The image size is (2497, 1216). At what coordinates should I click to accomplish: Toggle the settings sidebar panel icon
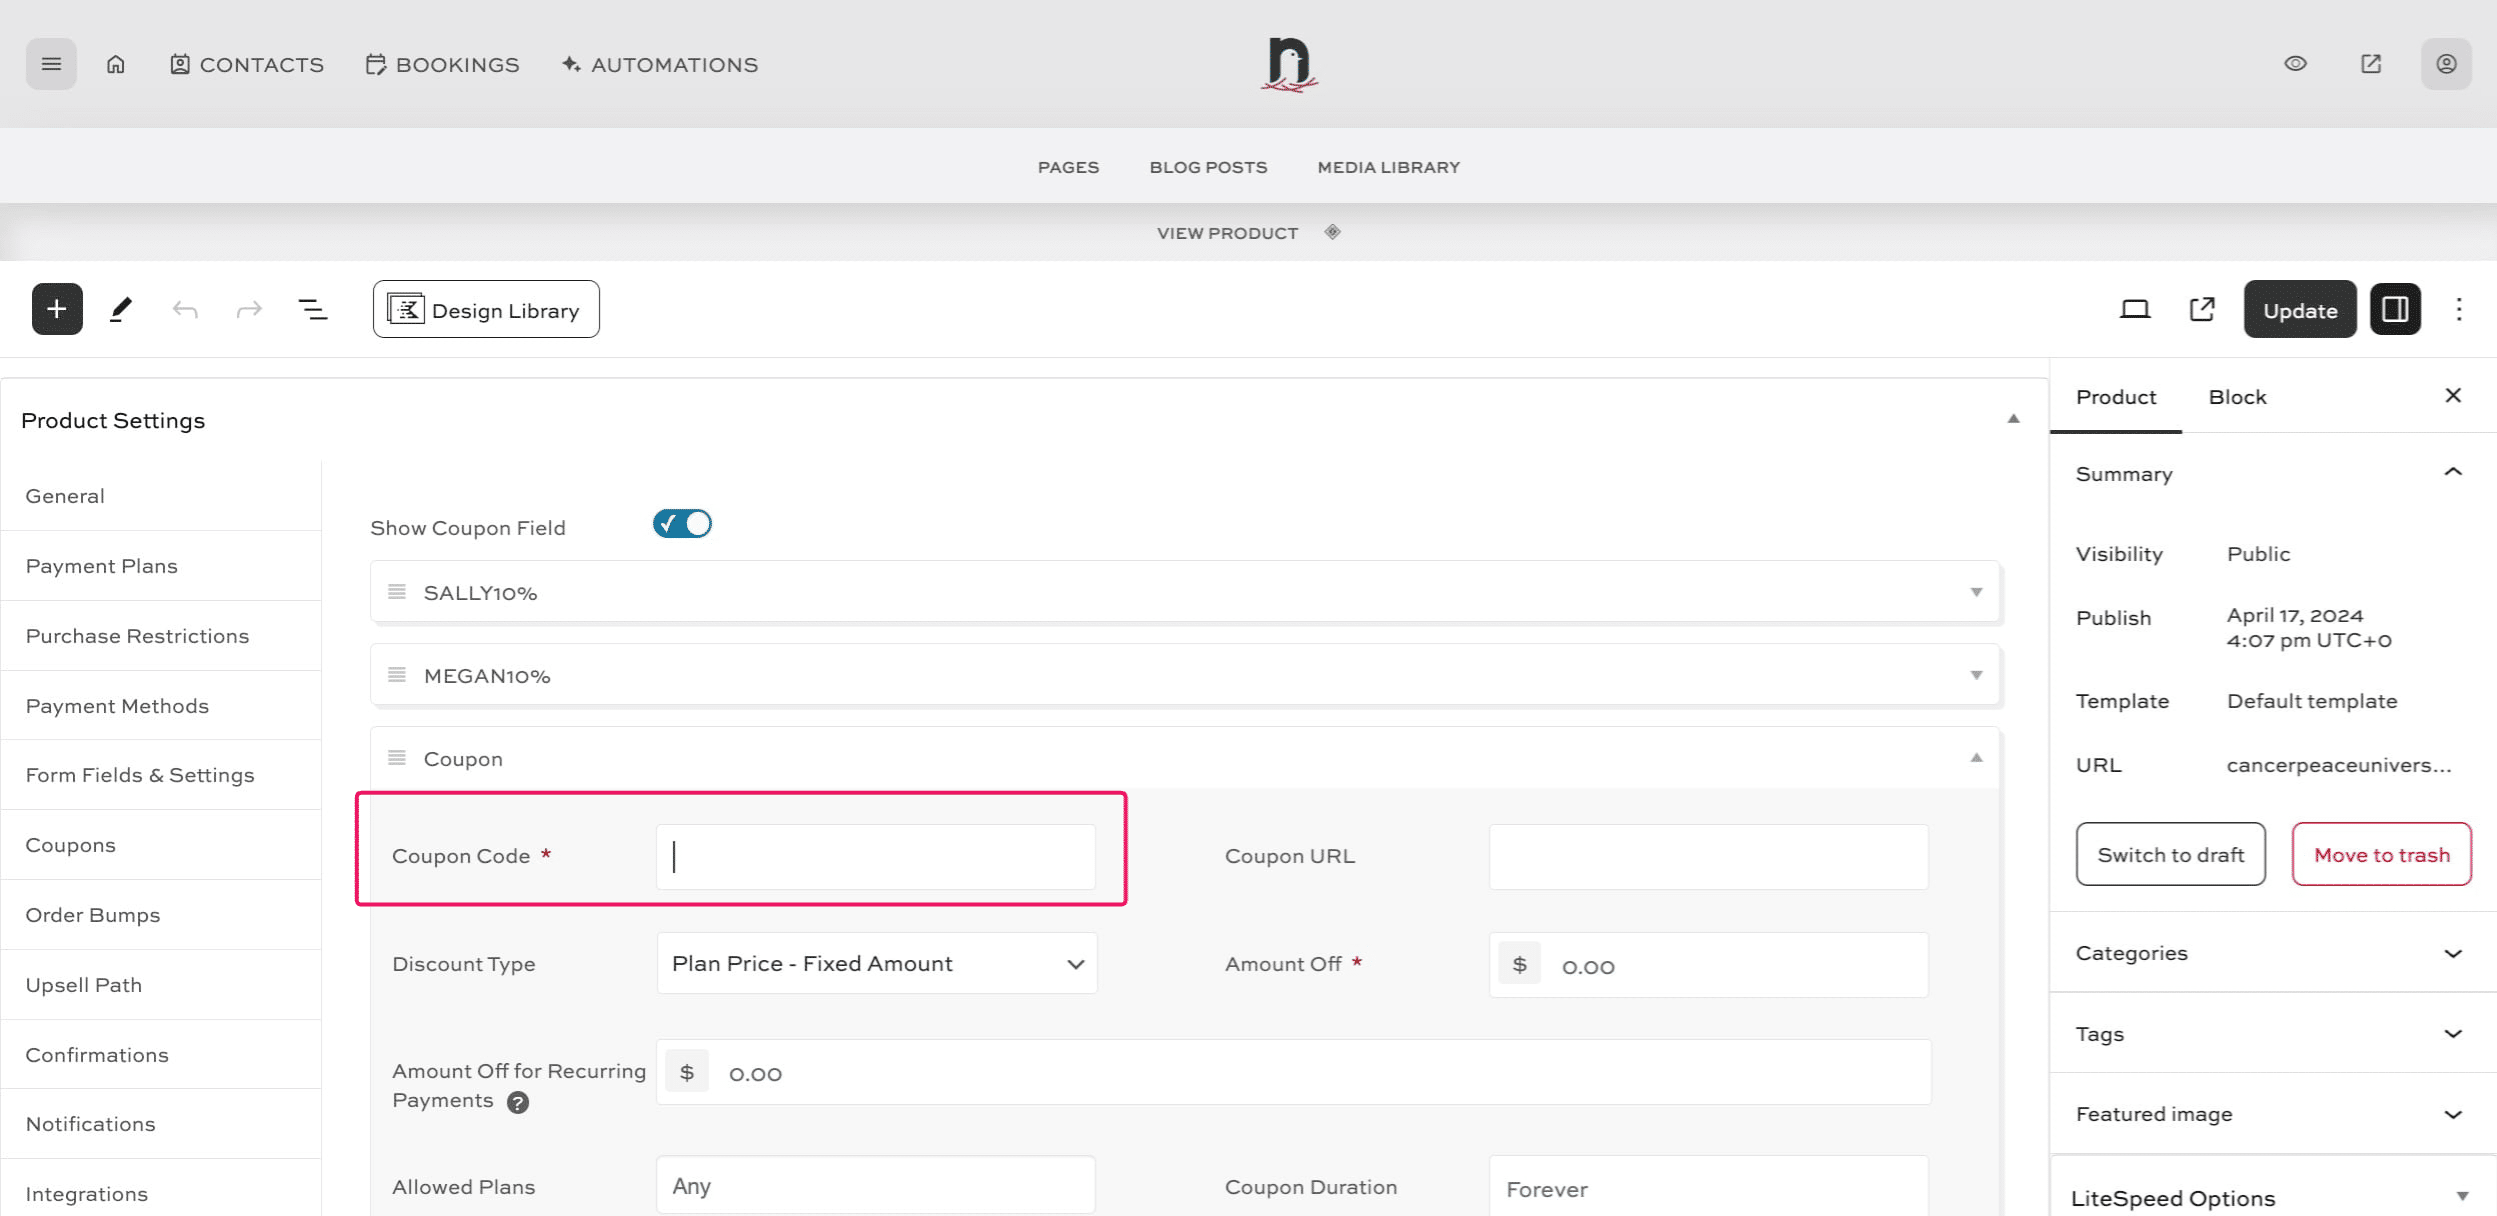point(2395,309)
